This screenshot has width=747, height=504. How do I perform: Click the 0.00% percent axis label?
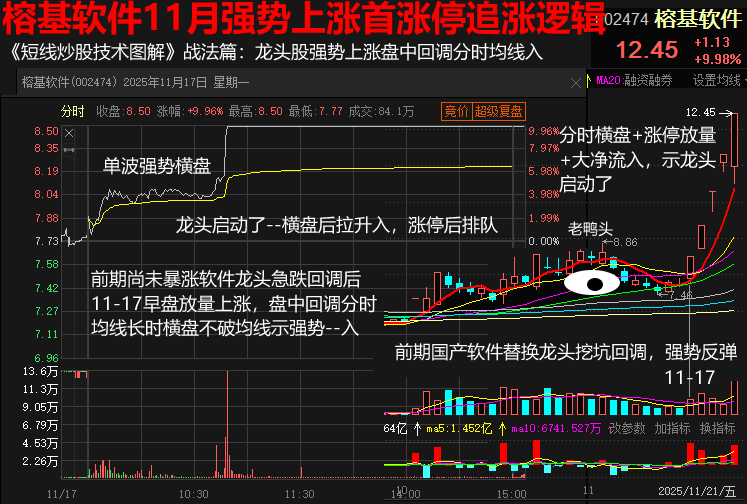tap(544, 242)
